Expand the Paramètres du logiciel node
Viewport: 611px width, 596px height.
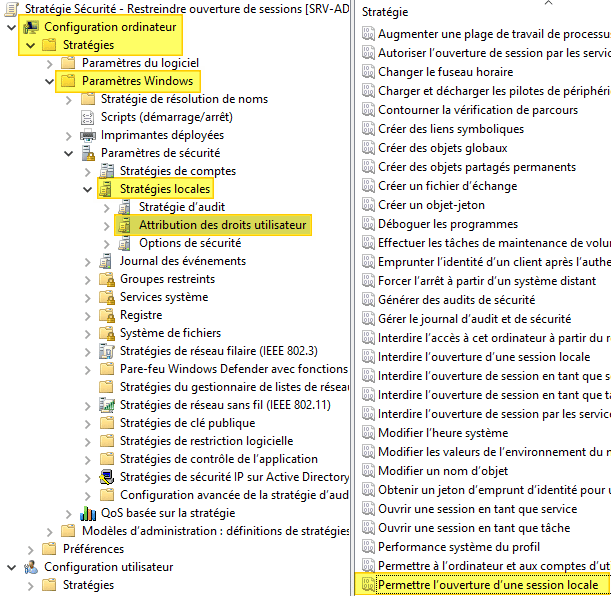pyautogui.click(x=49, y=63)
